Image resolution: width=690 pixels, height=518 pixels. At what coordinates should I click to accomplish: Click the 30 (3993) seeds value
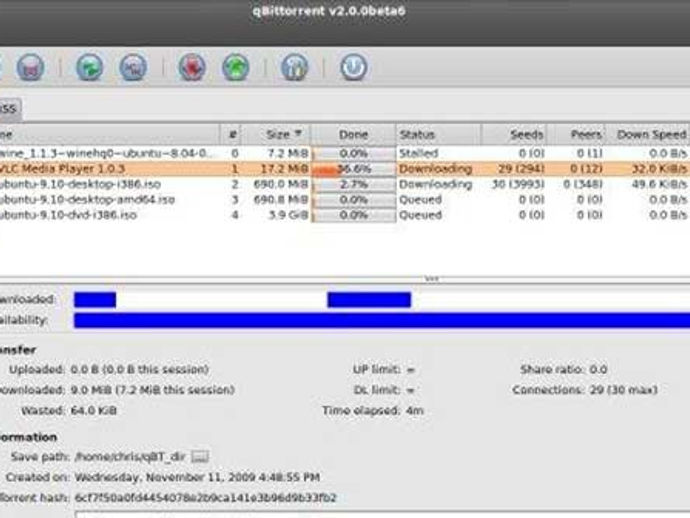[518, 184]
